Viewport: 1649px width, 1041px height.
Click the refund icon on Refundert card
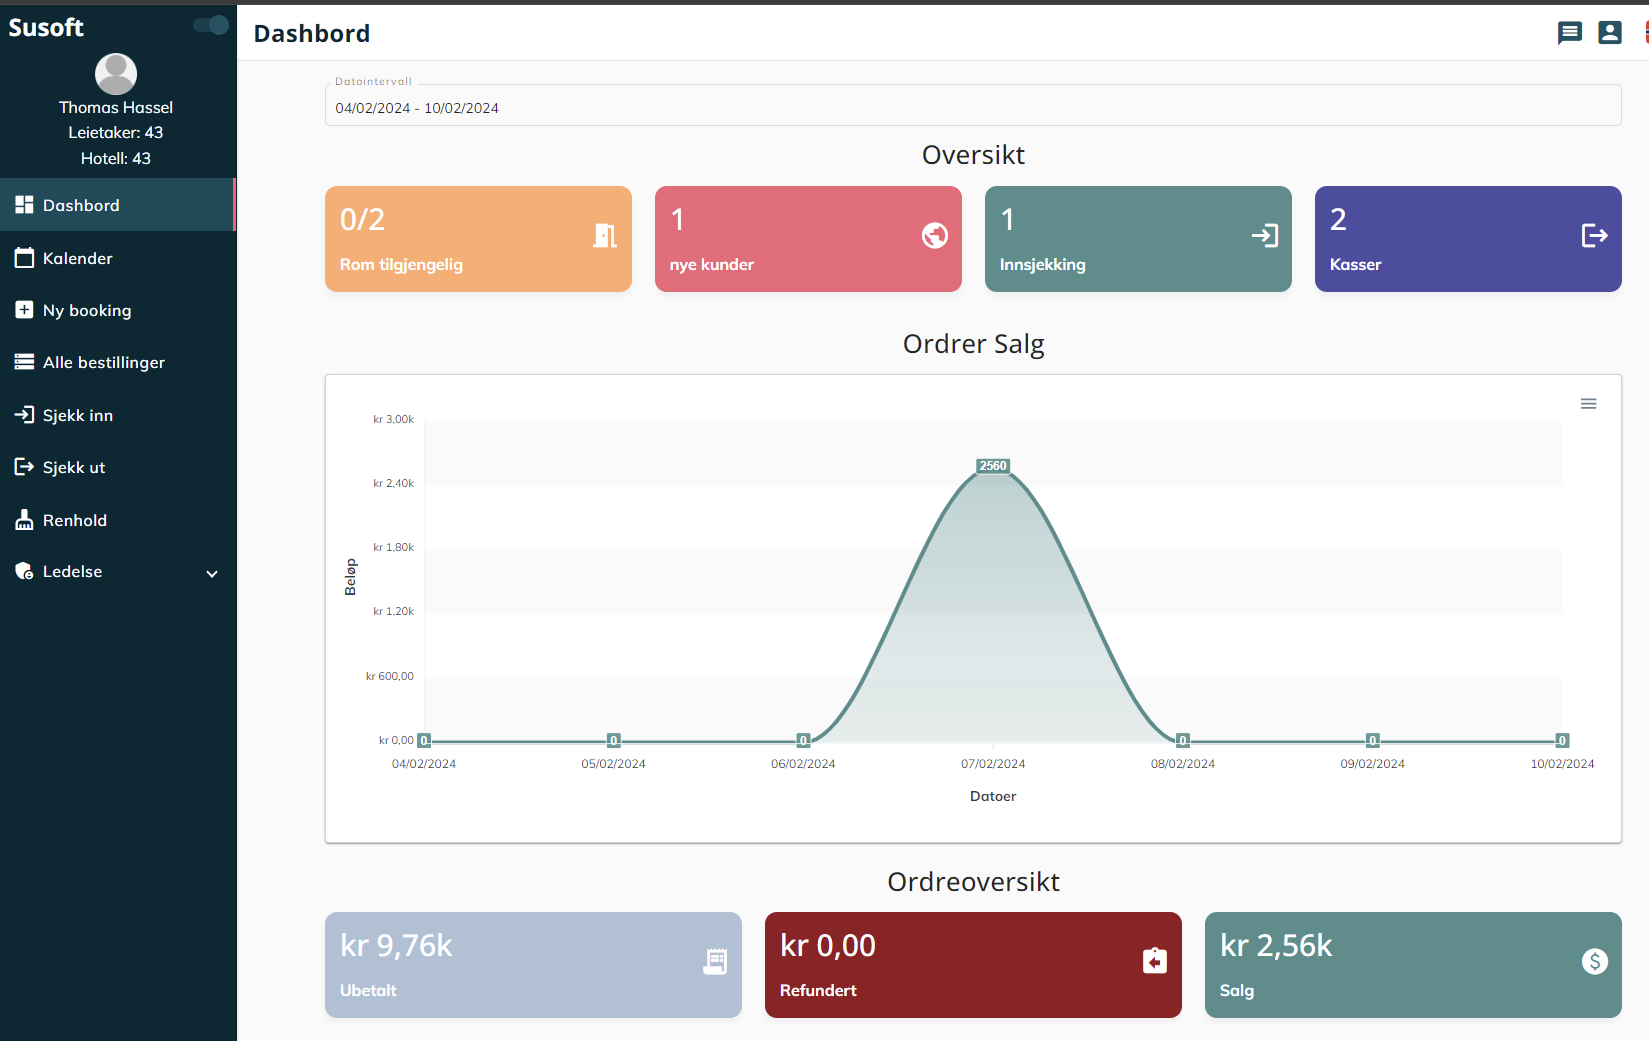[1154, 962]
